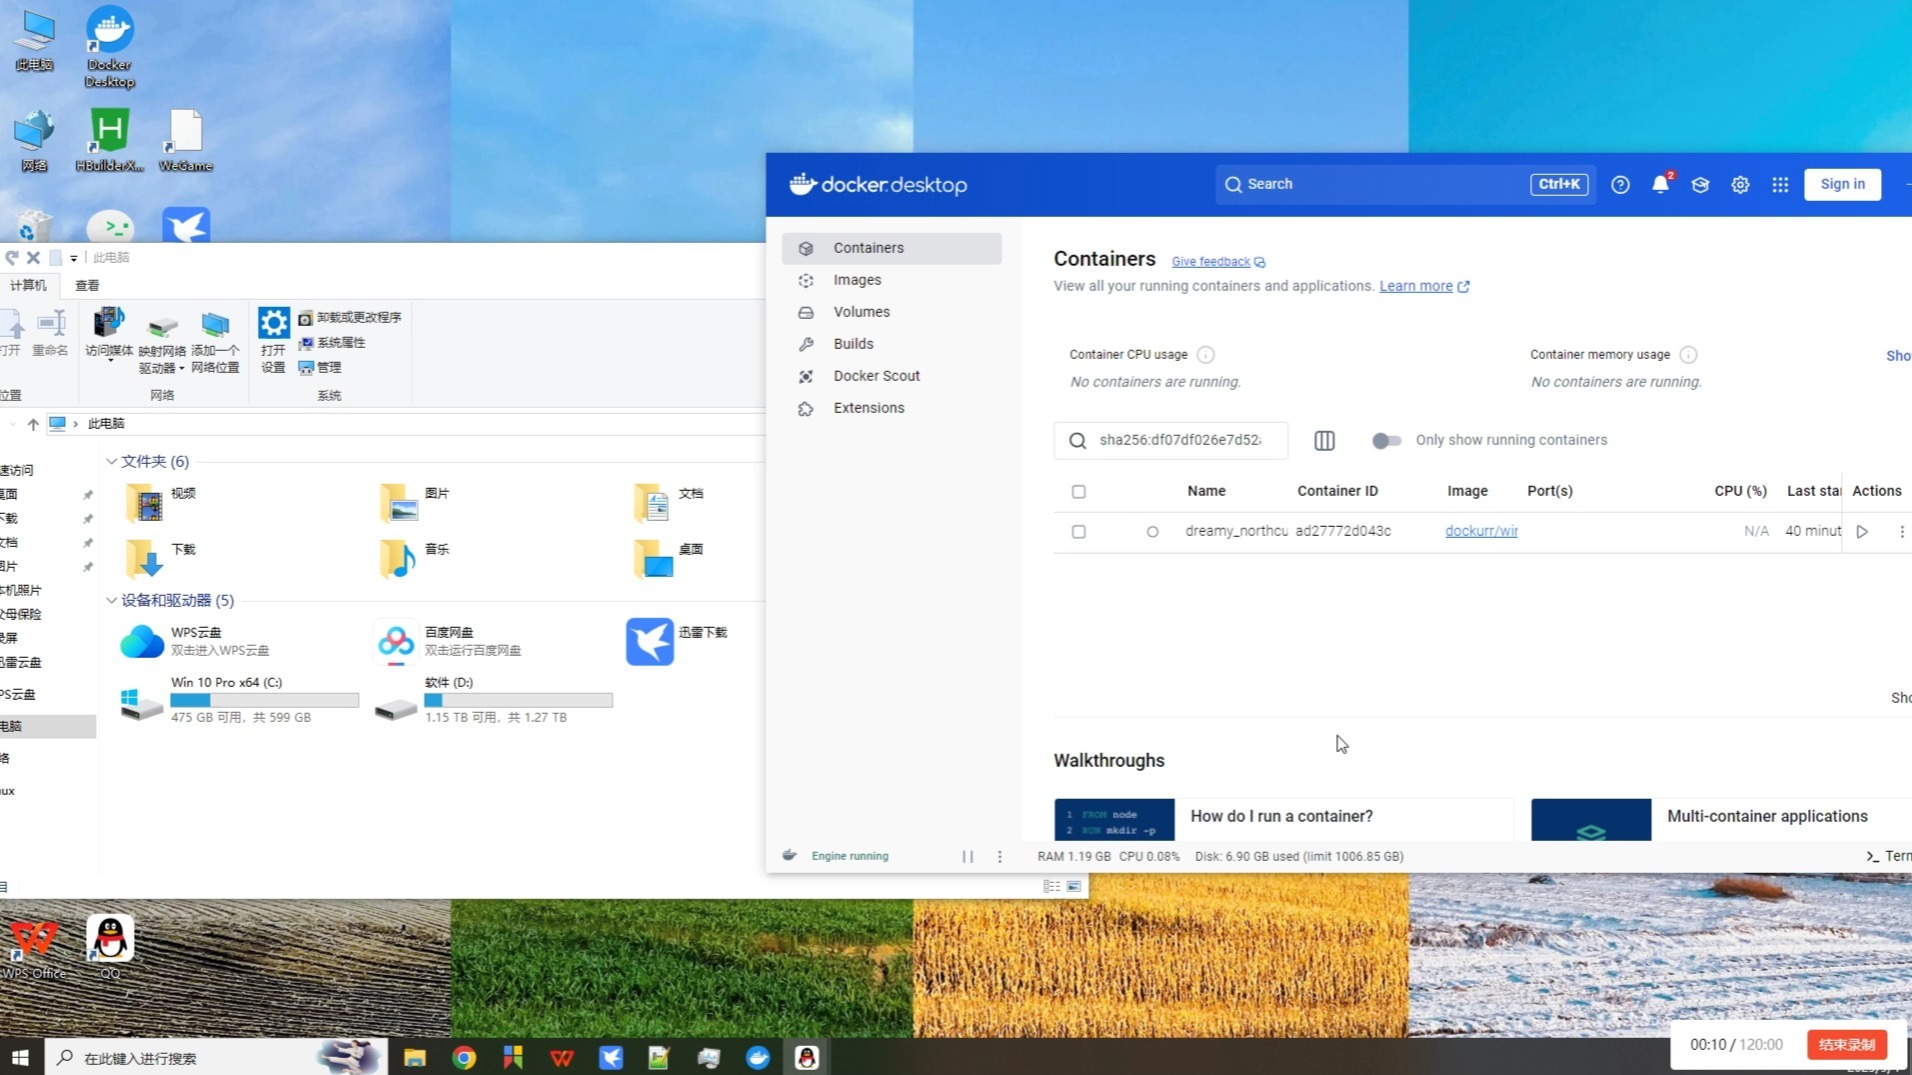
Task: Open the quick access toolbar dropdown in File Explorer
Action: click(x=73, y=258)
